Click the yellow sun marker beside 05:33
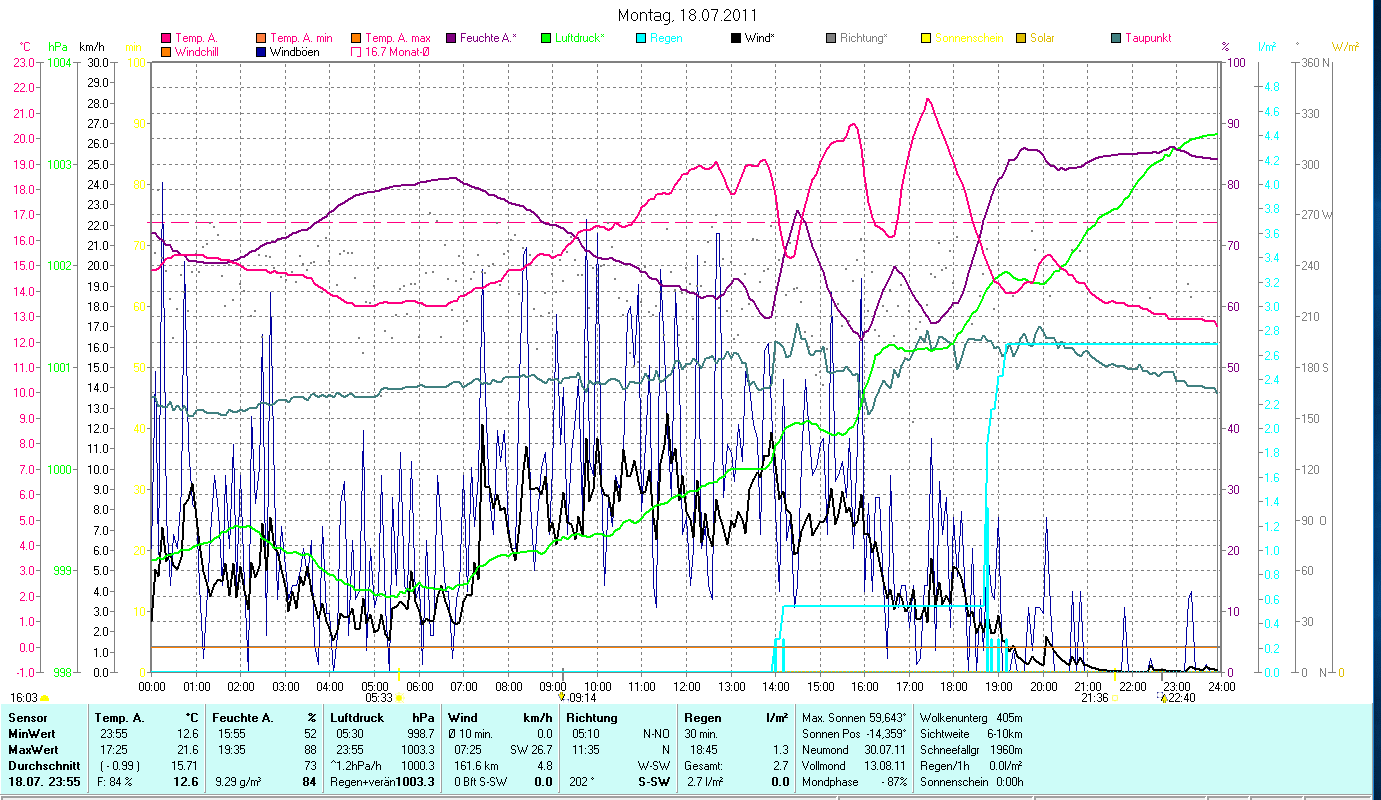The width and height of the screenshot is (1381, 800). [x=399, y=698]
